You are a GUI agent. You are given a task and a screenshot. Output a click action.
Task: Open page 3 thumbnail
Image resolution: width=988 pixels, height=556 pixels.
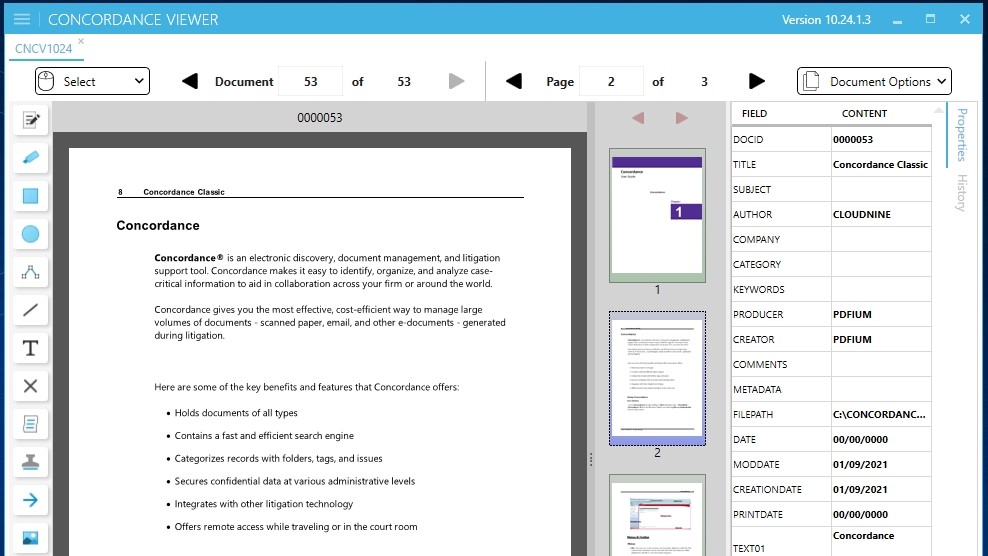click(x=657, y=516)
